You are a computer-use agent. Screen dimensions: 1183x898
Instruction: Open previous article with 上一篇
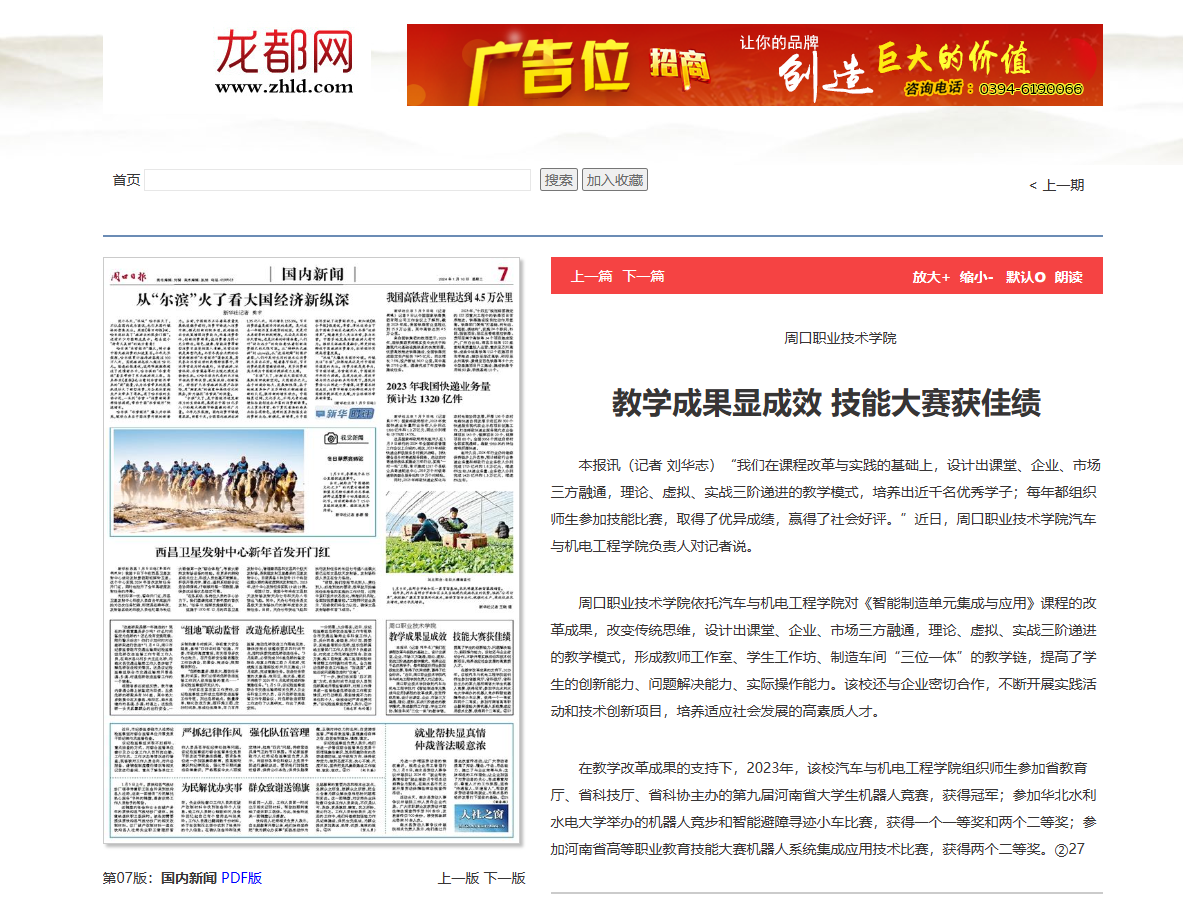click(591, 276)
